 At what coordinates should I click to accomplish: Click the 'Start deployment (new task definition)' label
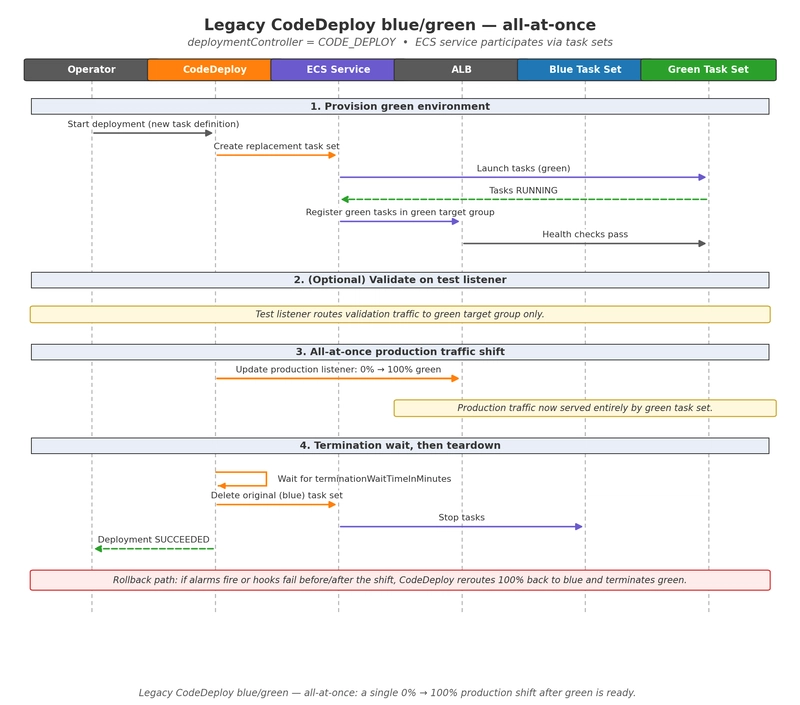pyautogui.click(x=153, y=124)
